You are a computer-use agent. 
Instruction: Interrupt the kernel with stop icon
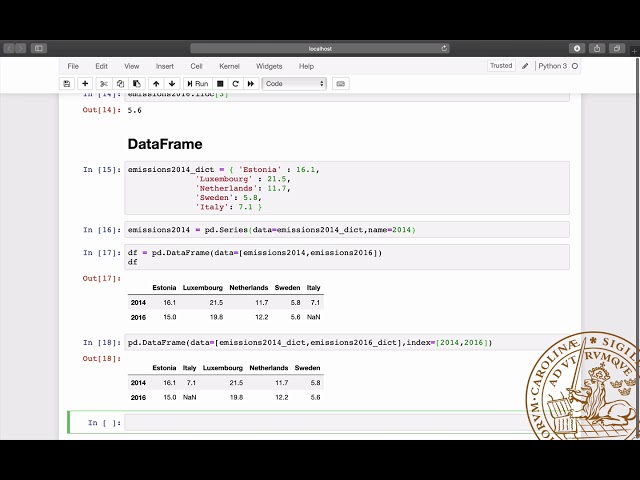(220, 84)
